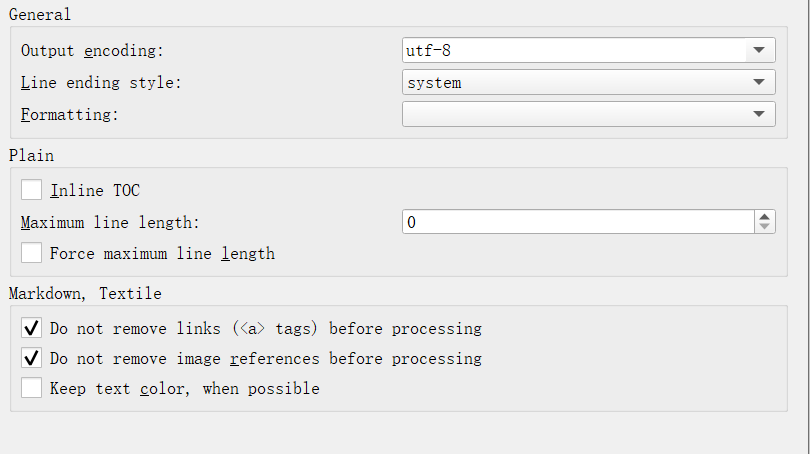
Task: Enable Keep text color, when possible
Action: coord(32,388)
